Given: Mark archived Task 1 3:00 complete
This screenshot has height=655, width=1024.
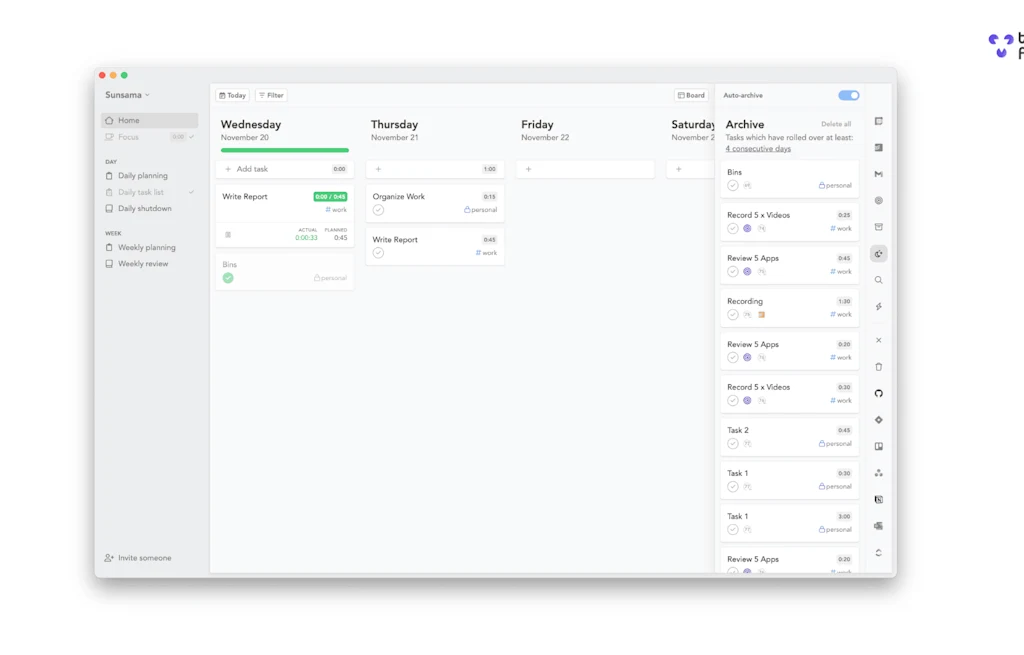Looking at the screenshot, I should coord(733,530).
